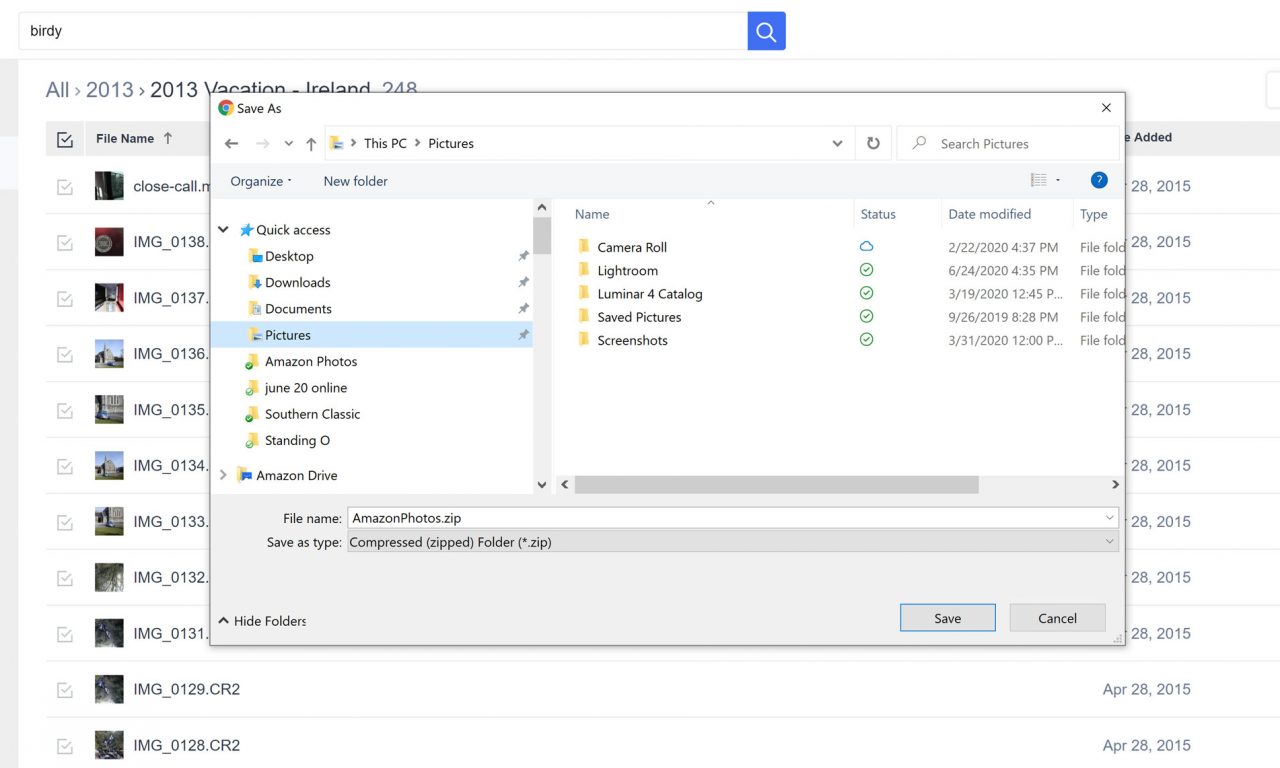Click the Up one level arrow

point(311,144)
